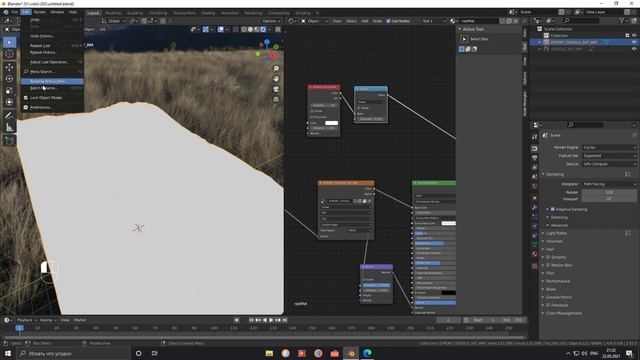The width and height of the screenshot is (640, 360).
Task: Open the Blender logo app menu
Action: coord(6,12)
